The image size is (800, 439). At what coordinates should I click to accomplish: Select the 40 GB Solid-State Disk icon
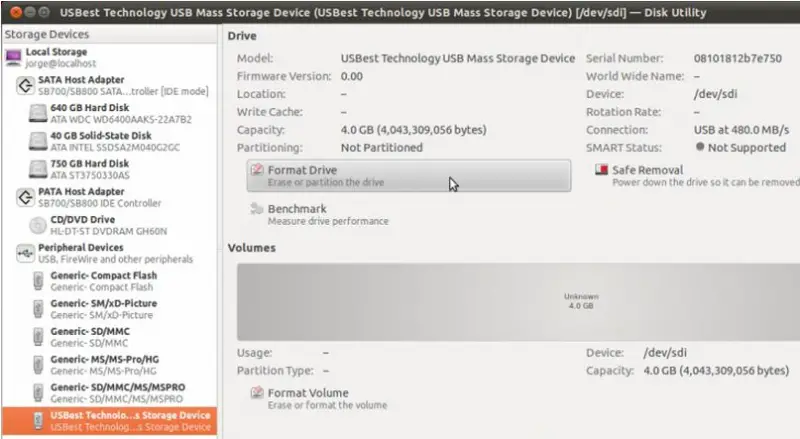click(38, 141)
